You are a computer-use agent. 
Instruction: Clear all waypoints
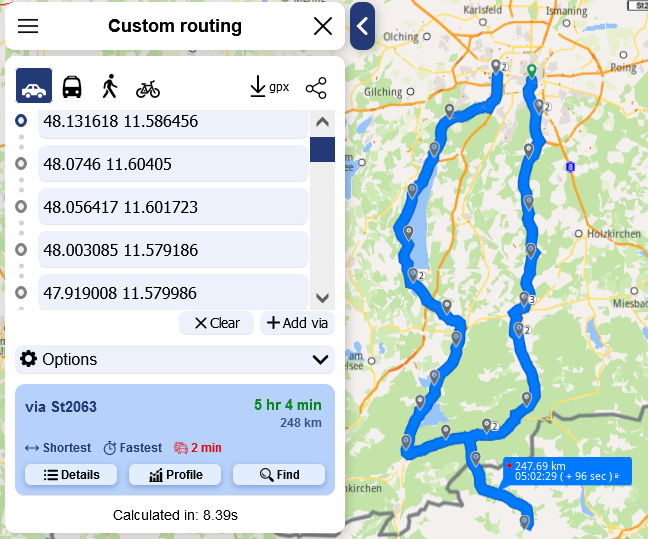pos(217,323)
